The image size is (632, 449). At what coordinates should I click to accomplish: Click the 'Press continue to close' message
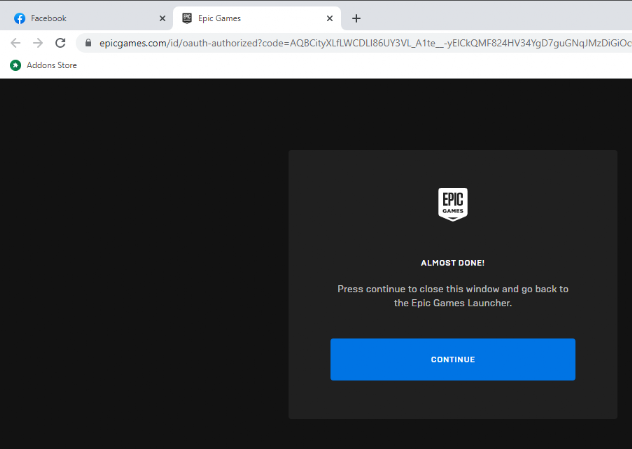tap(453, 296)
